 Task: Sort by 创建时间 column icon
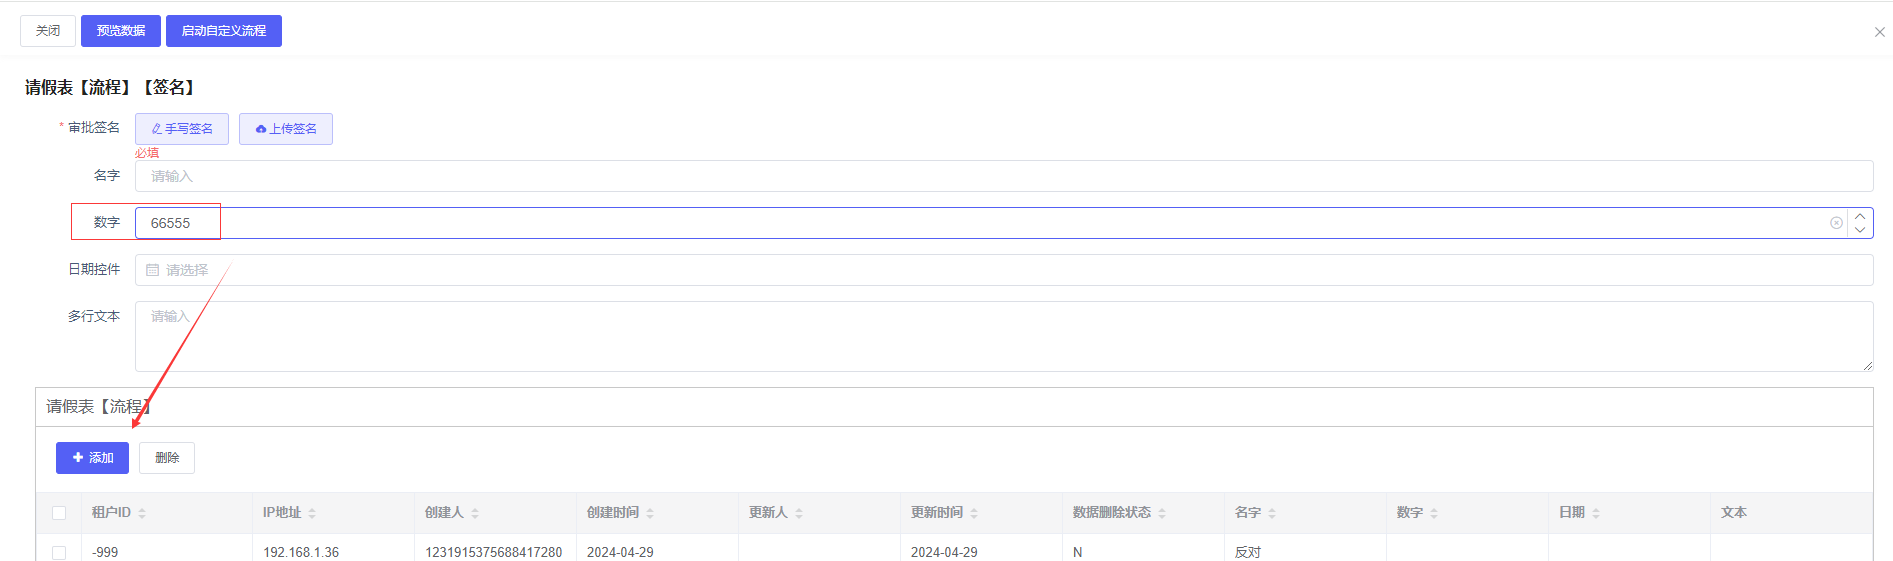650,513
